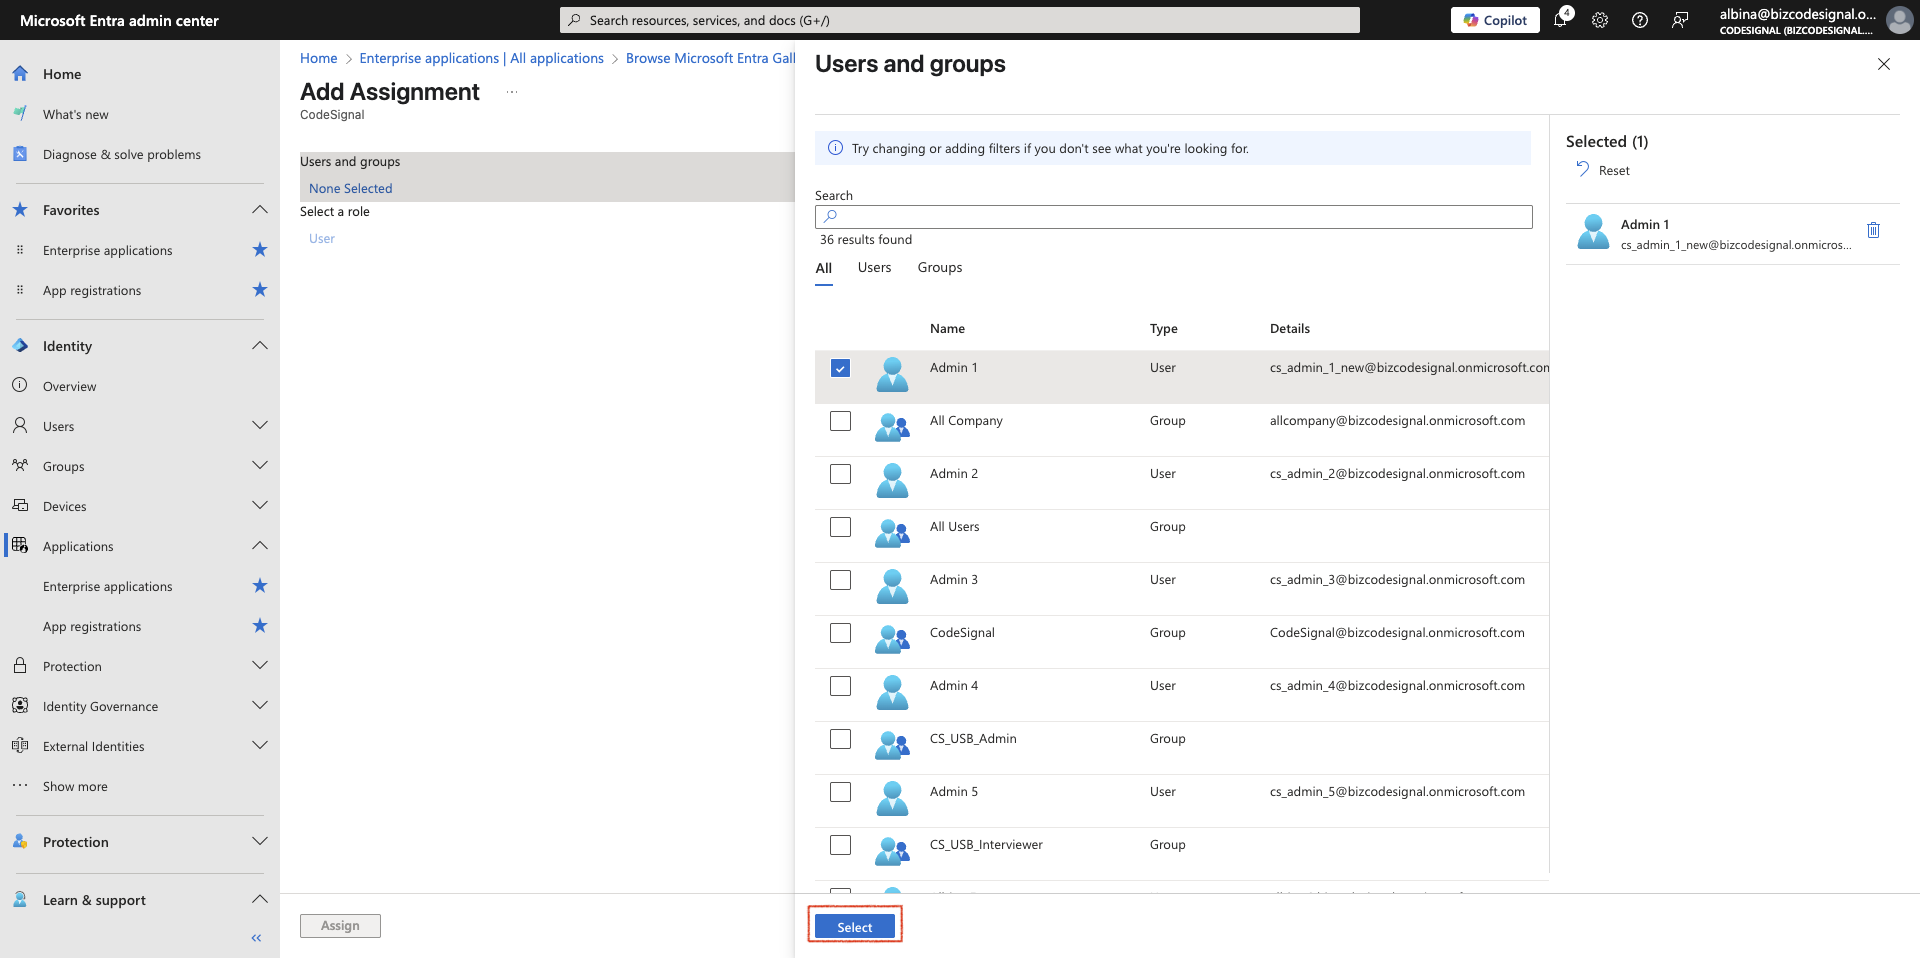Delete Admin 1 with trash icon

[x=1874, y=230]
